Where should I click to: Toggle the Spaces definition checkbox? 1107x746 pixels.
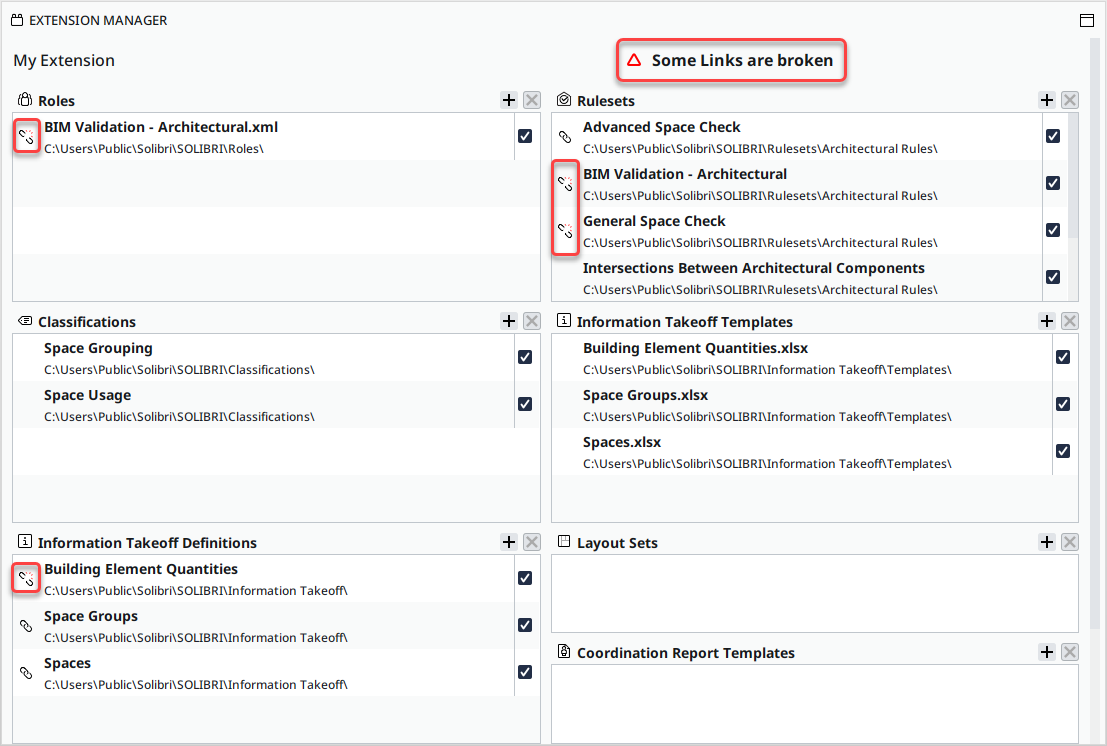525,673
